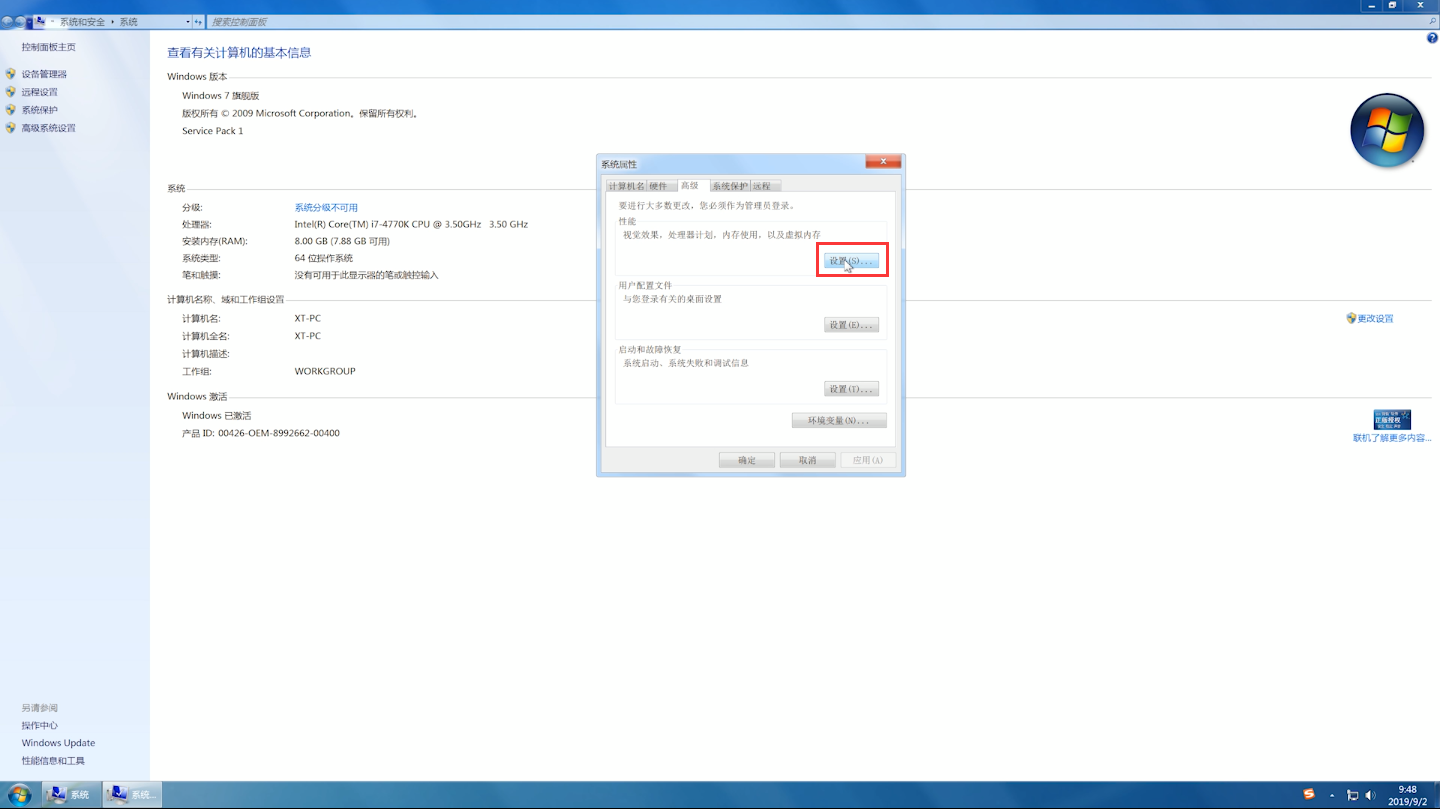Open 高级系统设置 in the sidebar
The image size is (1440, 809).
pyautogui.click(x=49, y=128)
